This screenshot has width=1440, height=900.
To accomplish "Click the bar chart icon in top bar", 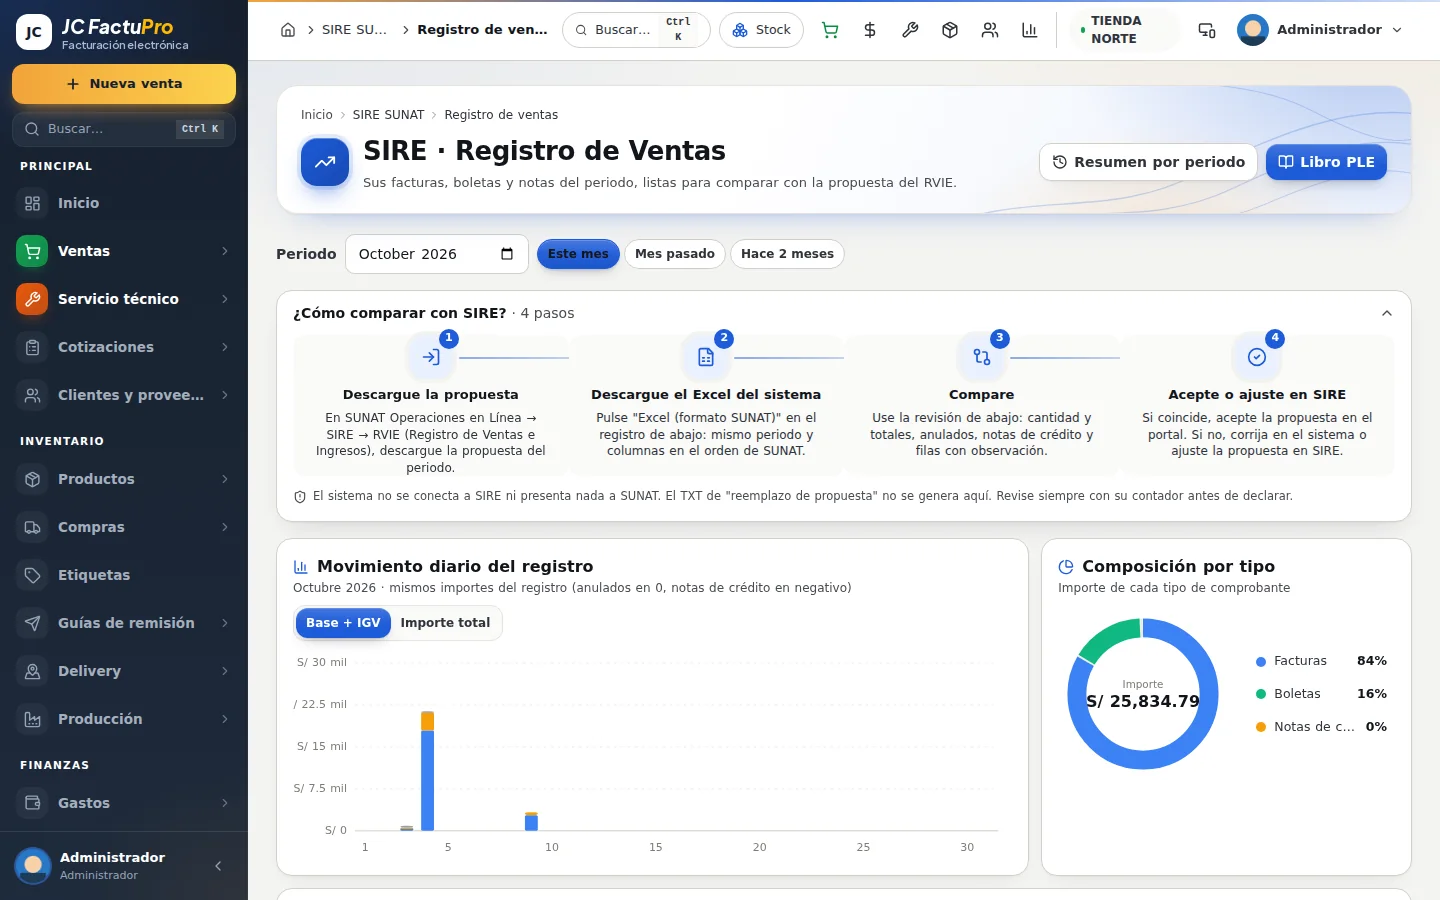I will (x=1030, y=30).
